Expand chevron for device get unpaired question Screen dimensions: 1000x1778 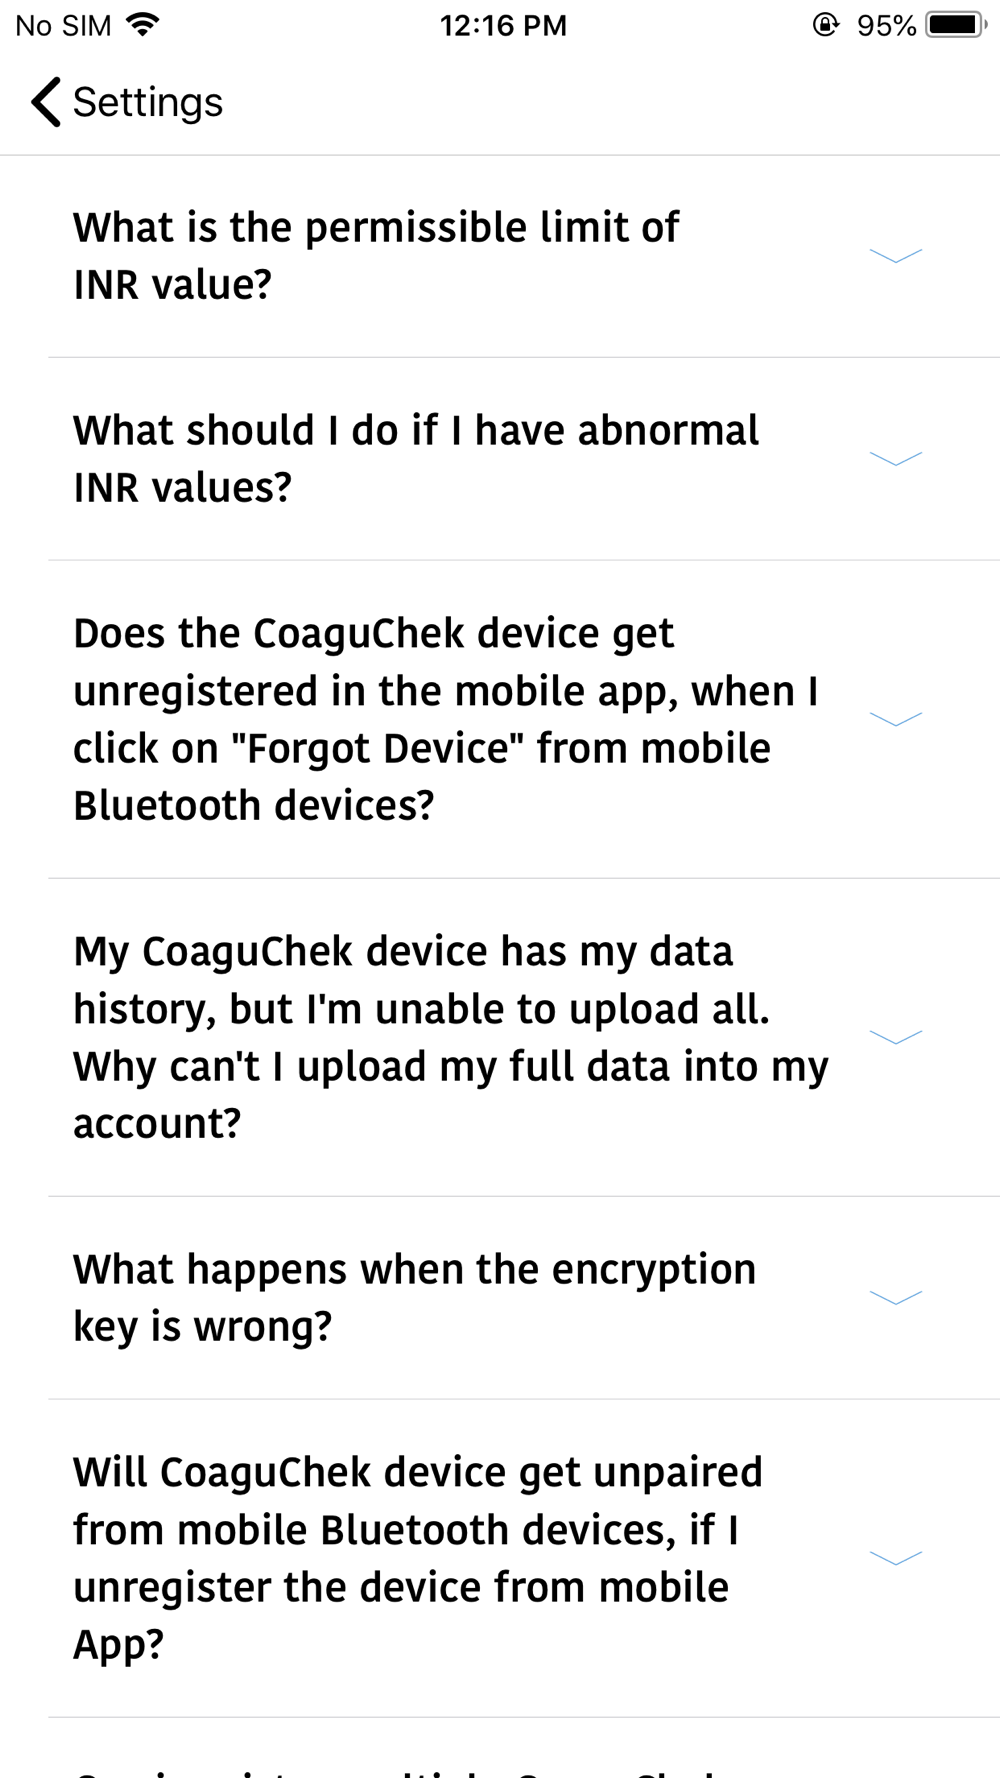pos(896,1558)
